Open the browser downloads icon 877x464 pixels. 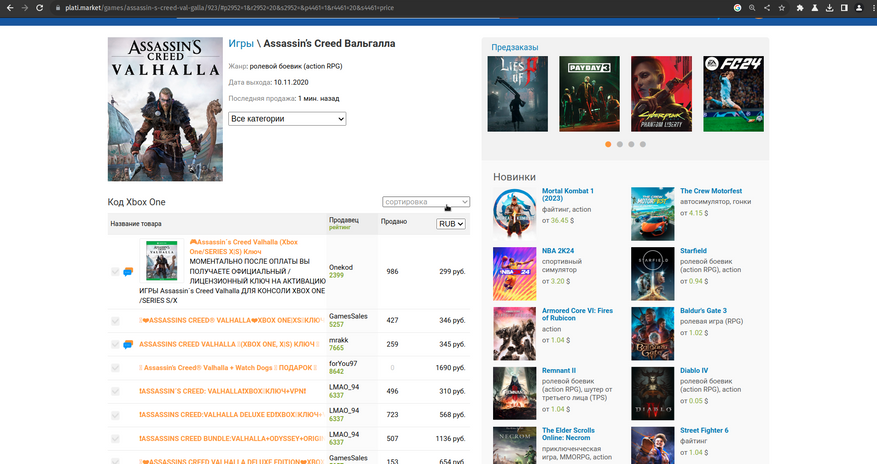(829, 8)
